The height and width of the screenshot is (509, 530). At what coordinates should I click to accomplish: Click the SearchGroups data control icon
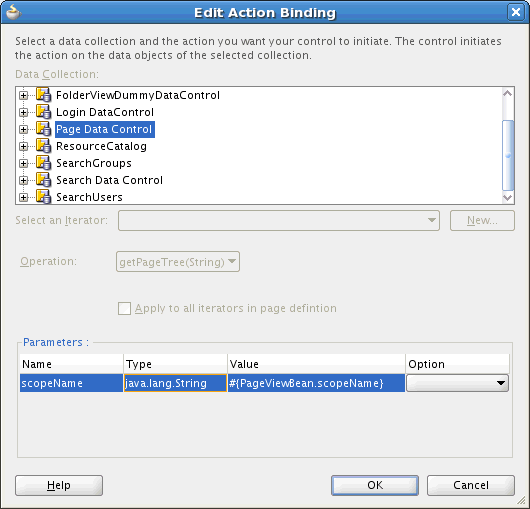point(44,163)
